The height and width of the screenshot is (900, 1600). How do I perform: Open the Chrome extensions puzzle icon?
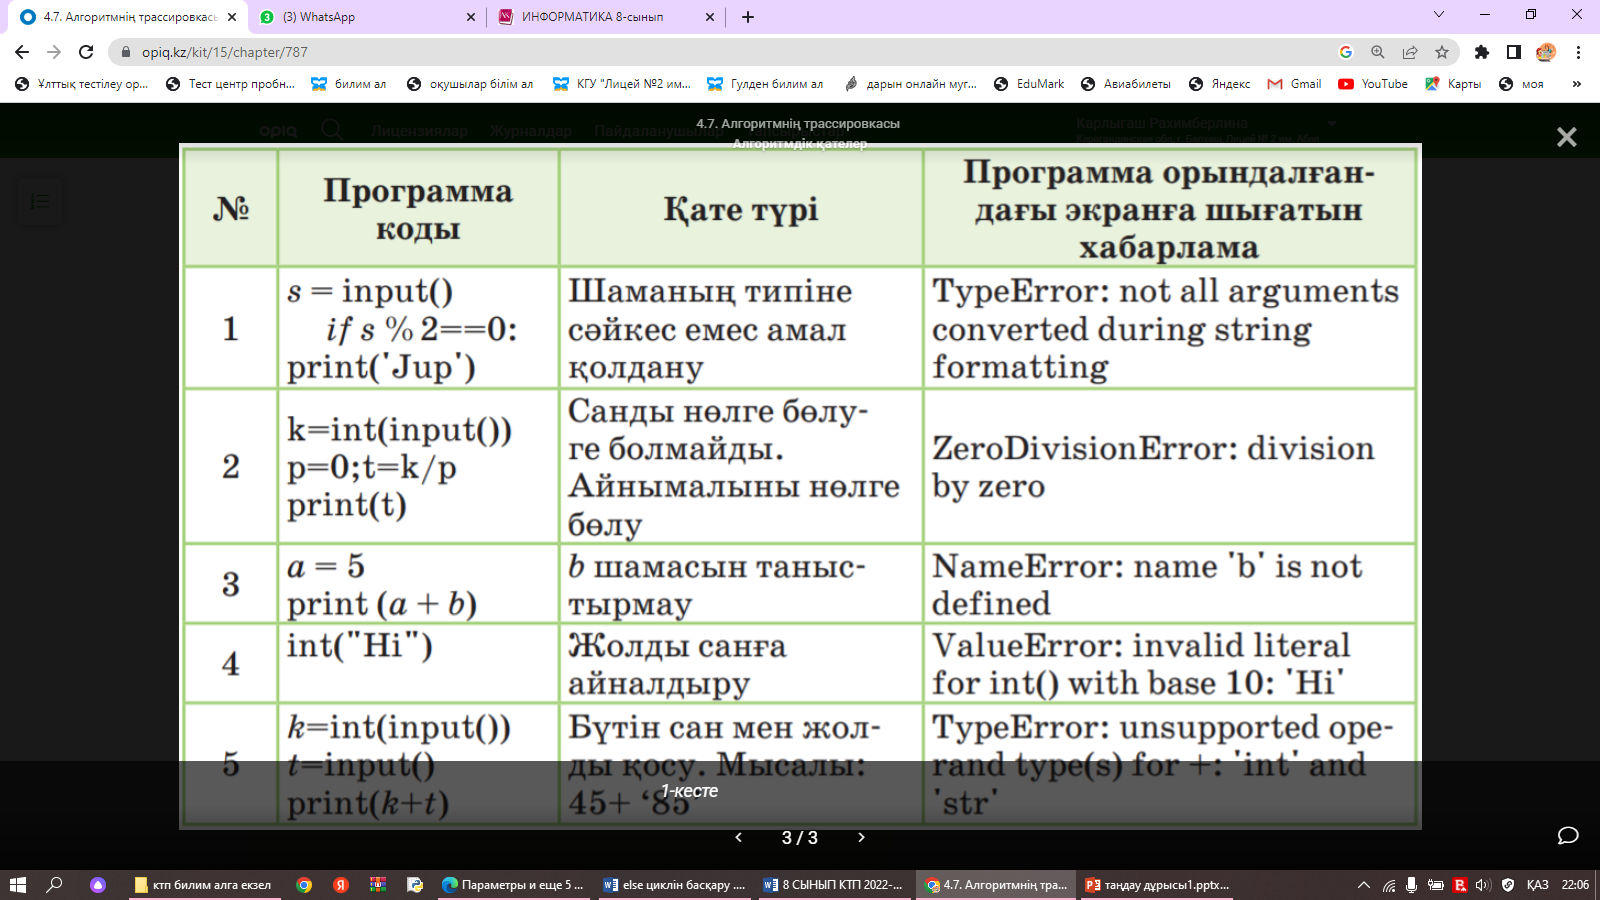coord(1482,52)
